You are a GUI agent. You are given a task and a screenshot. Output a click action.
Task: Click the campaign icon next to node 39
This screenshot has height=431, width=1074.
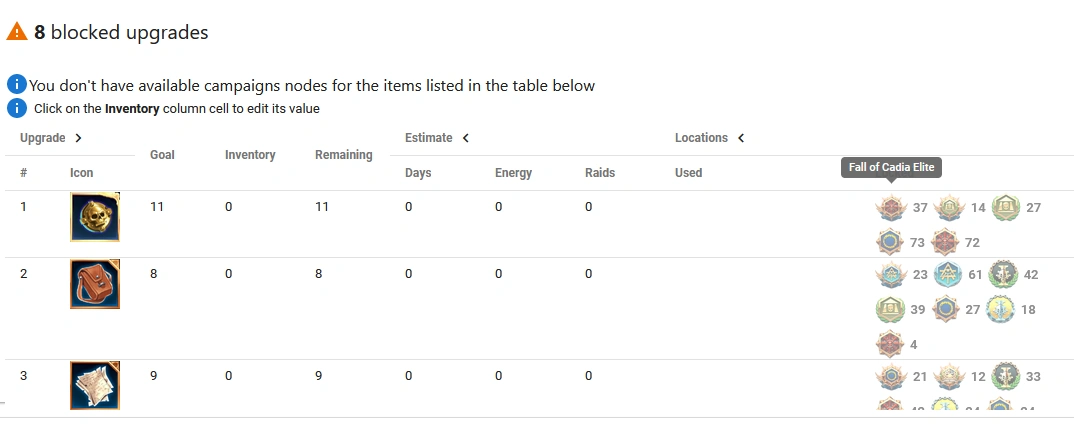(x=890, y=309)
